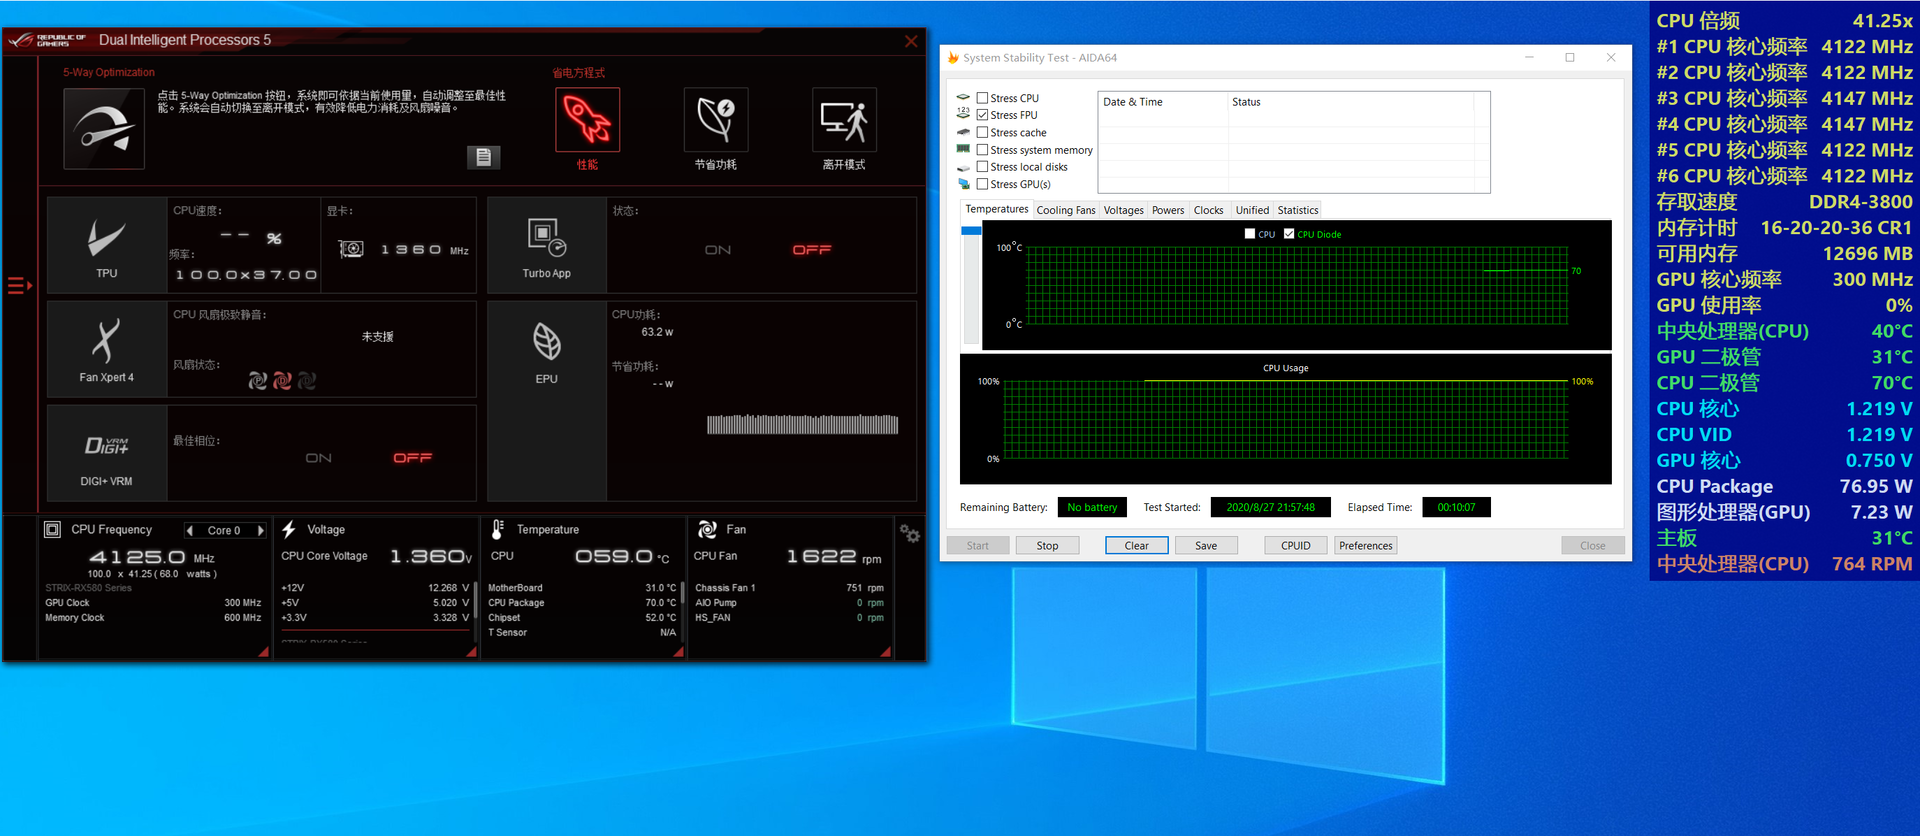Click the Temperature thermometer icon
This screenshot has height=836, width=1920.
pos(497,529)
